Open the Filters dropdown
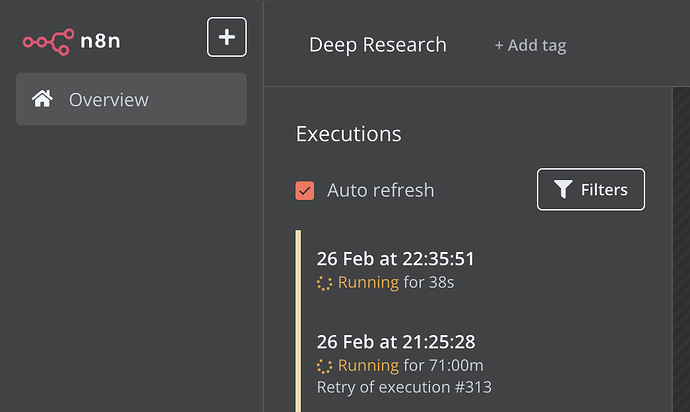The width and height of the screenshot is (690, 412). [x=591, y=189]
